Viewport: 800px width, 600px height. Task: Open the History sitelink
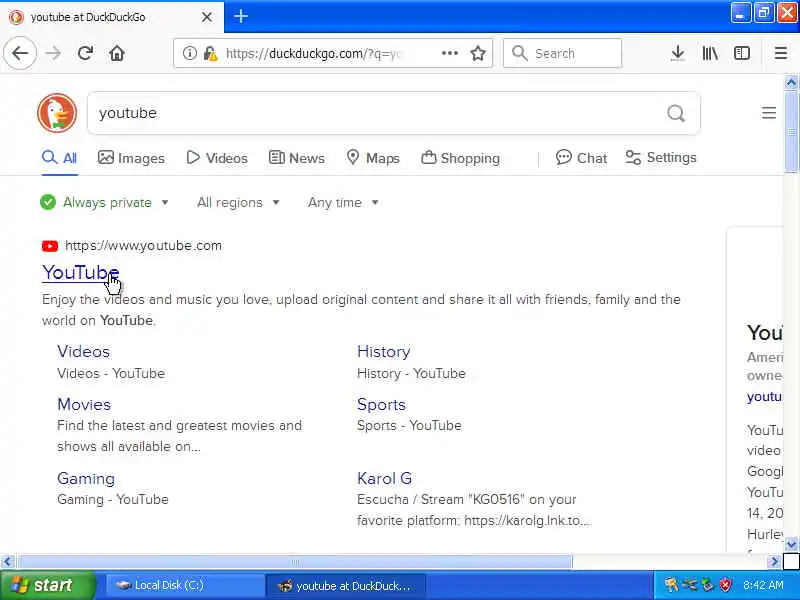384,352
